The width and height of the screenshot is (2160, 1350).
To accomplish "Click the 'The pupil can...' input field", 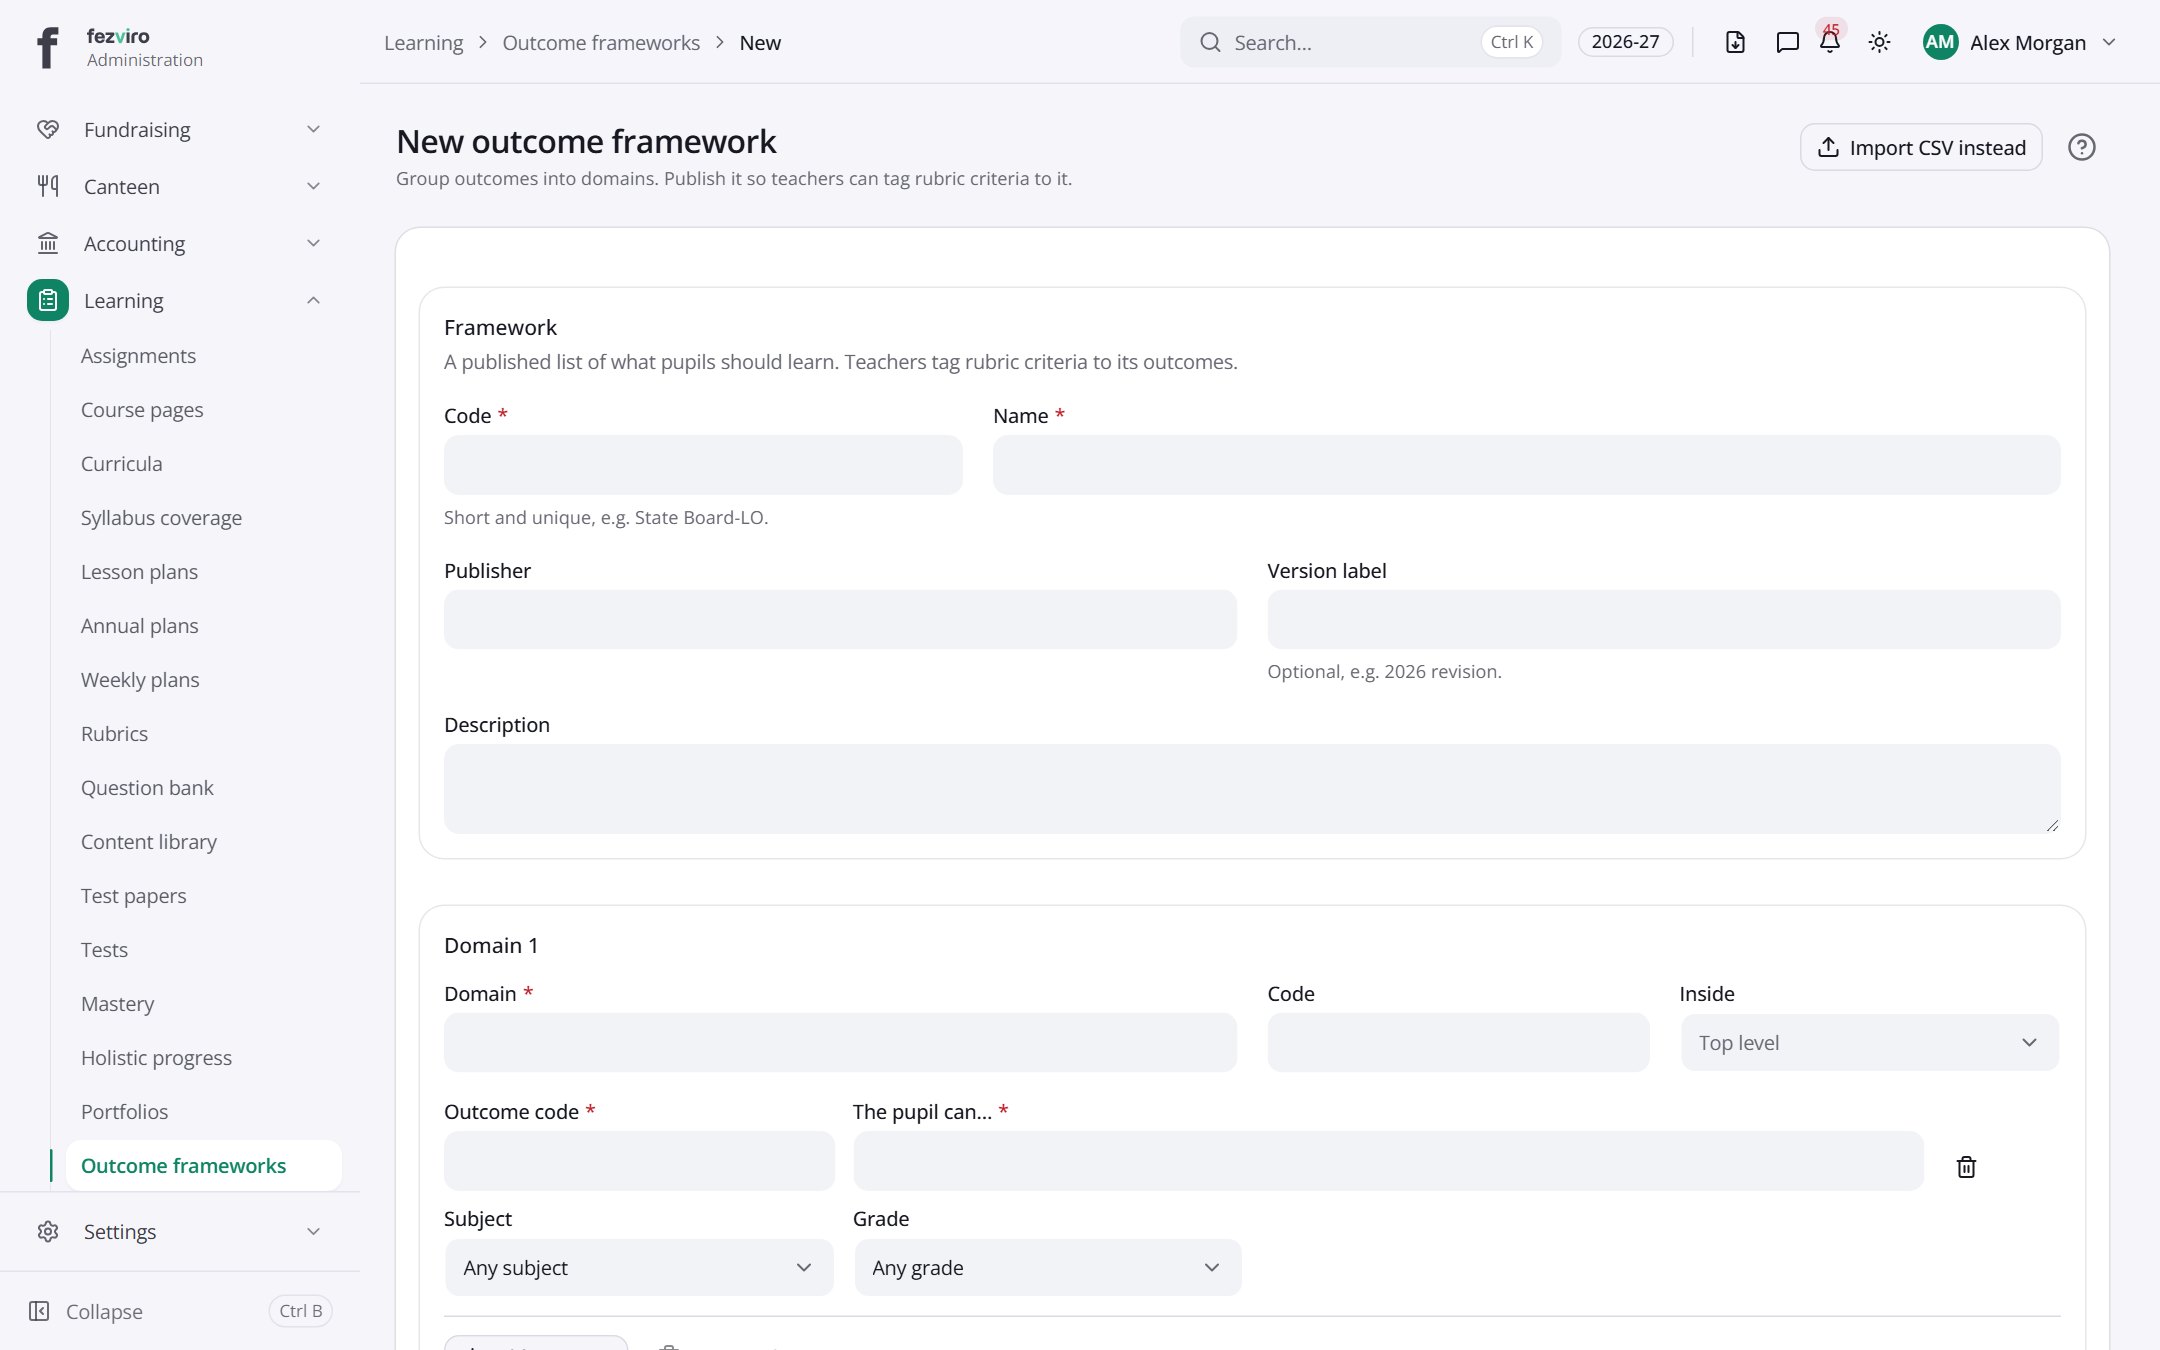I will click(x=1388, y=1160).
